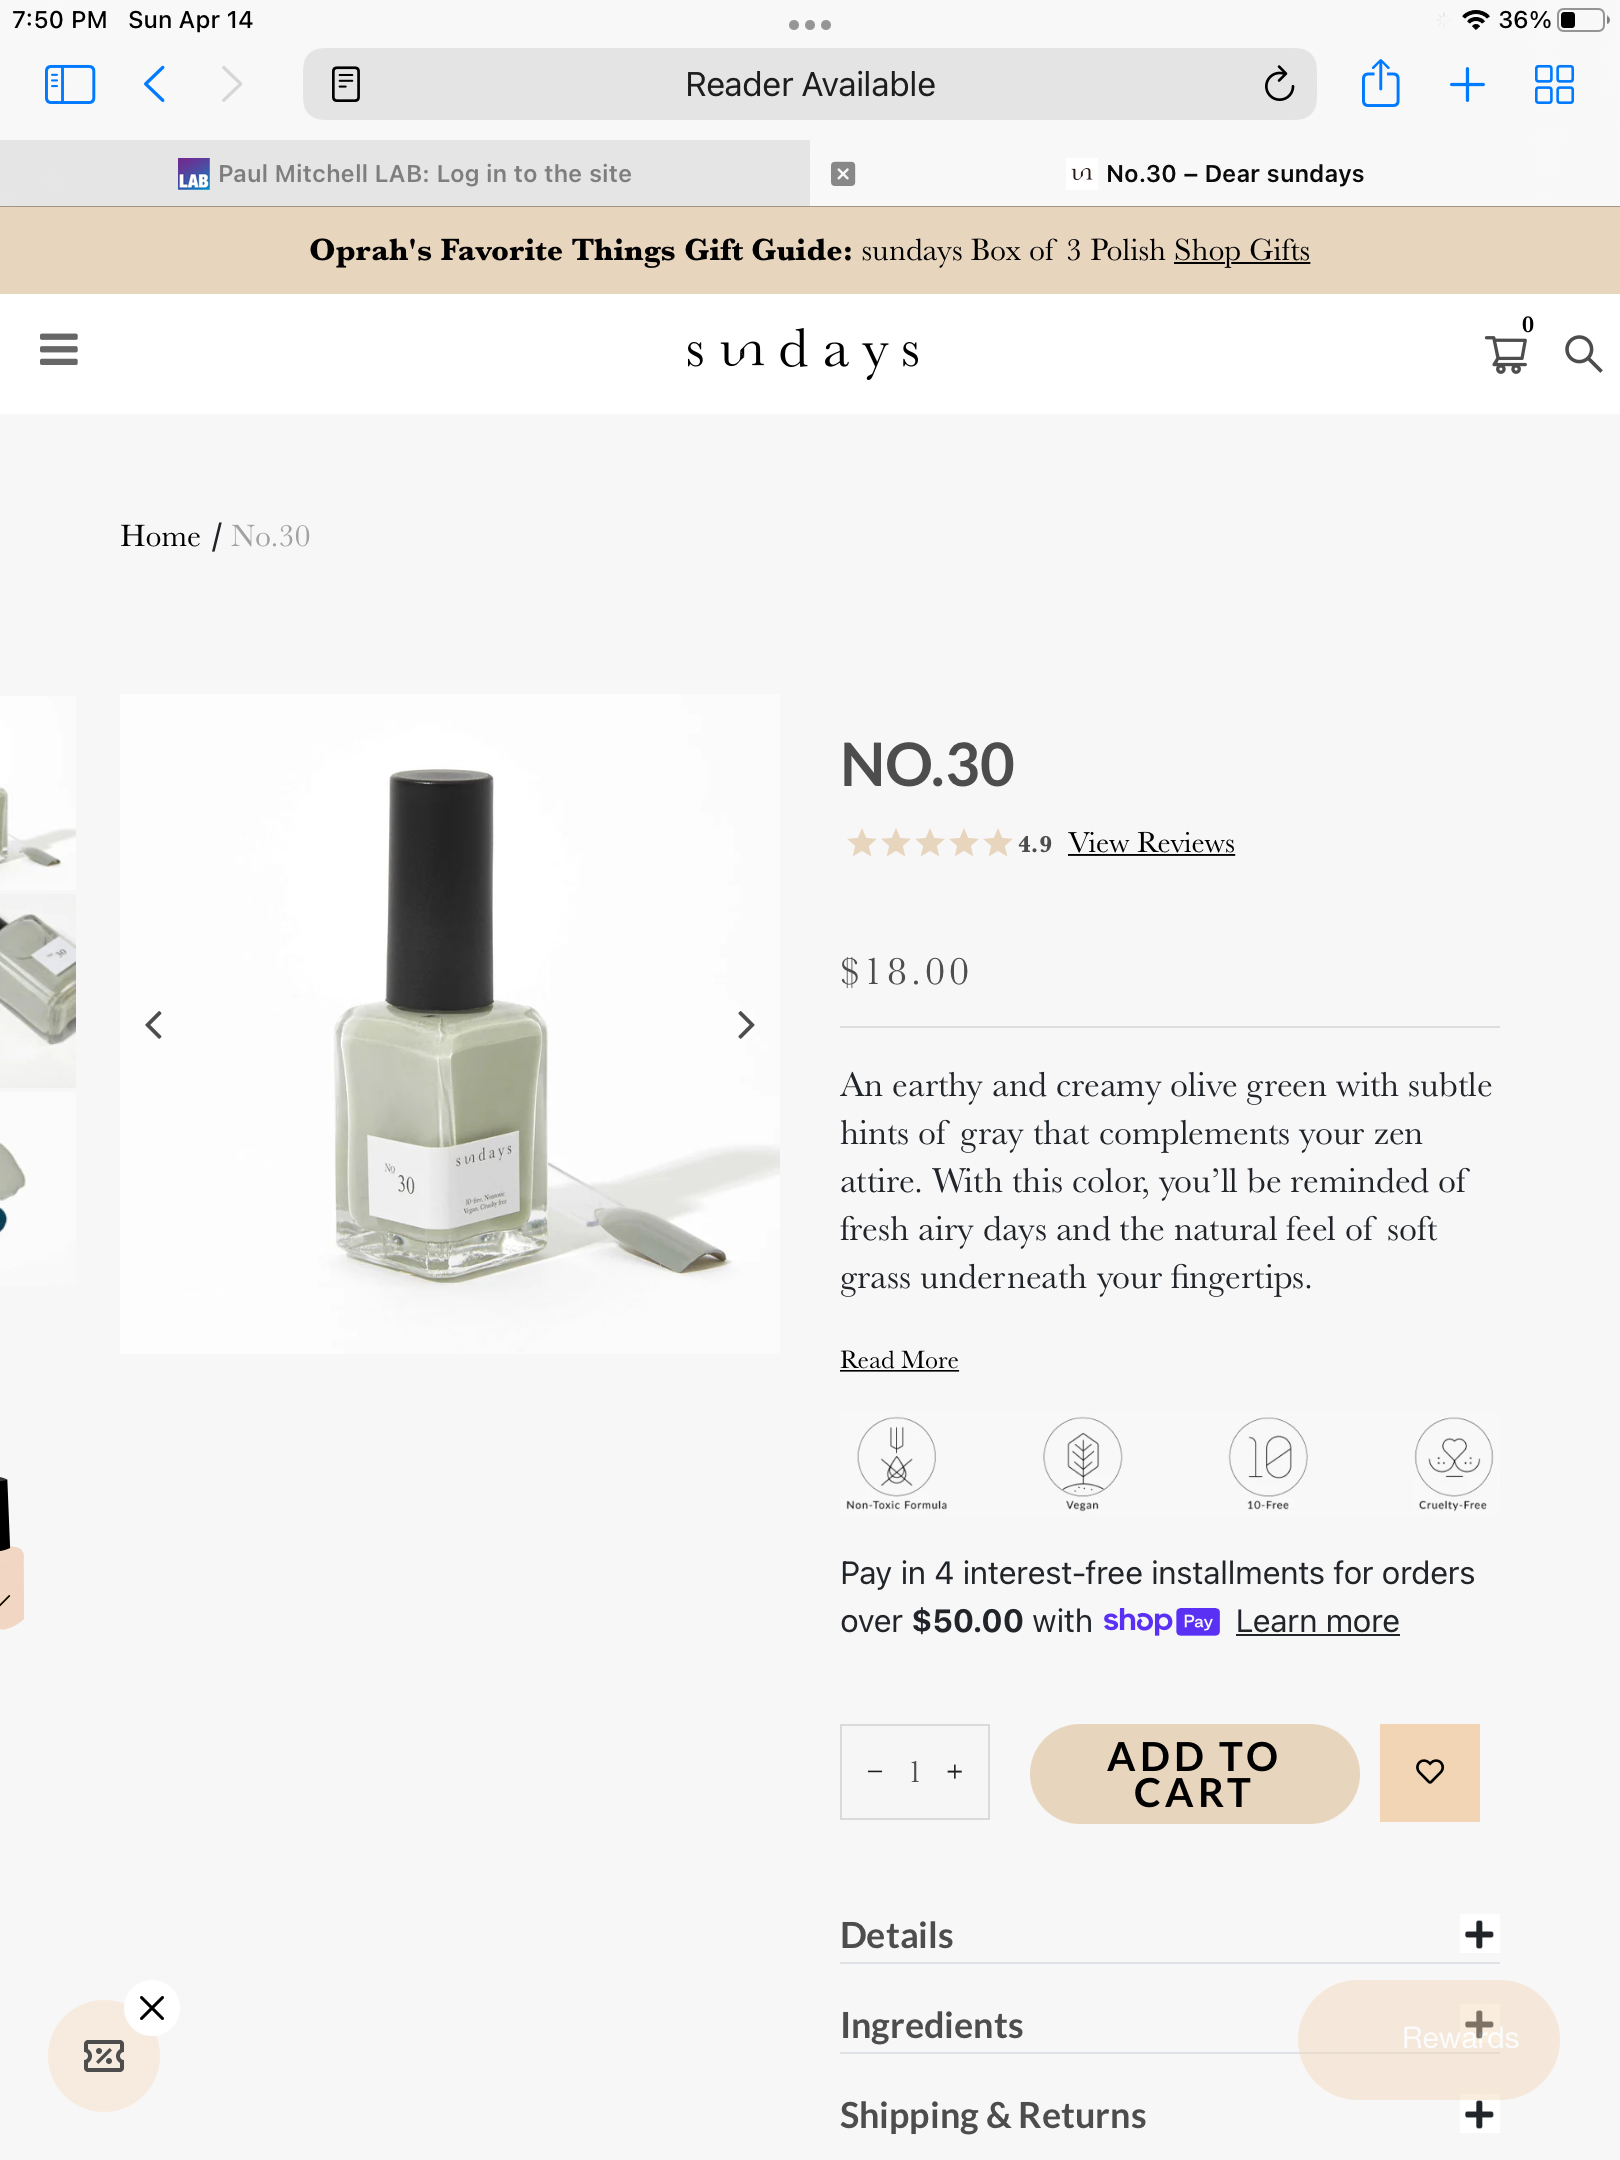Reload the current page
The height and width of the screenshot is (2160, 1620).
[1278, 84]
